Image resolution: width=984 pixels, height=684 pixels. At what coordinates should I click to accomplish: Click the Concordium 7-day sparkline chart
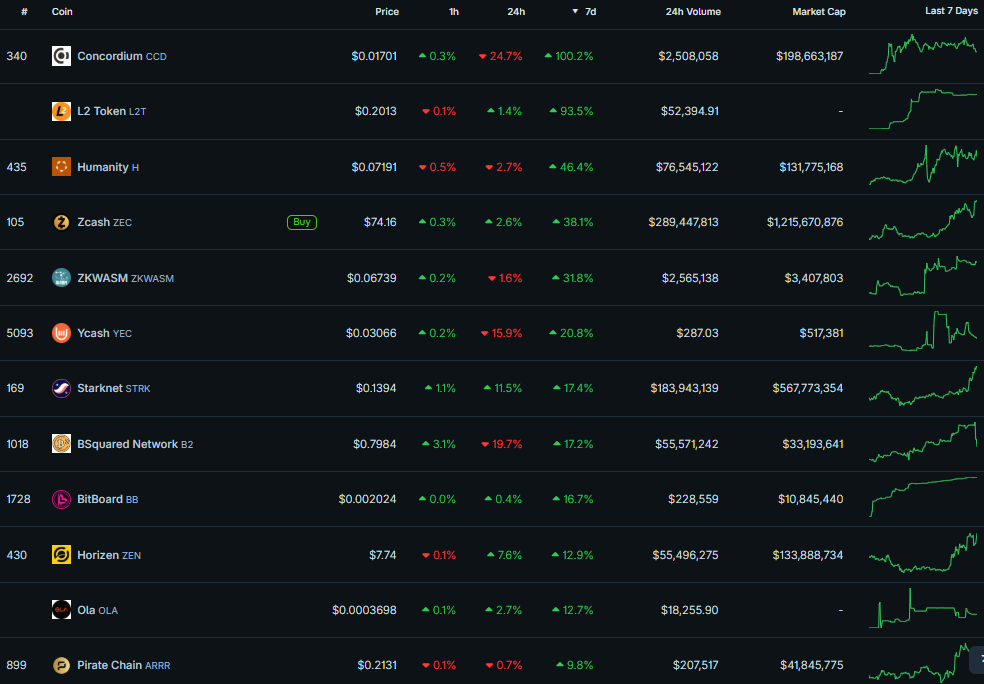(923, 55)
